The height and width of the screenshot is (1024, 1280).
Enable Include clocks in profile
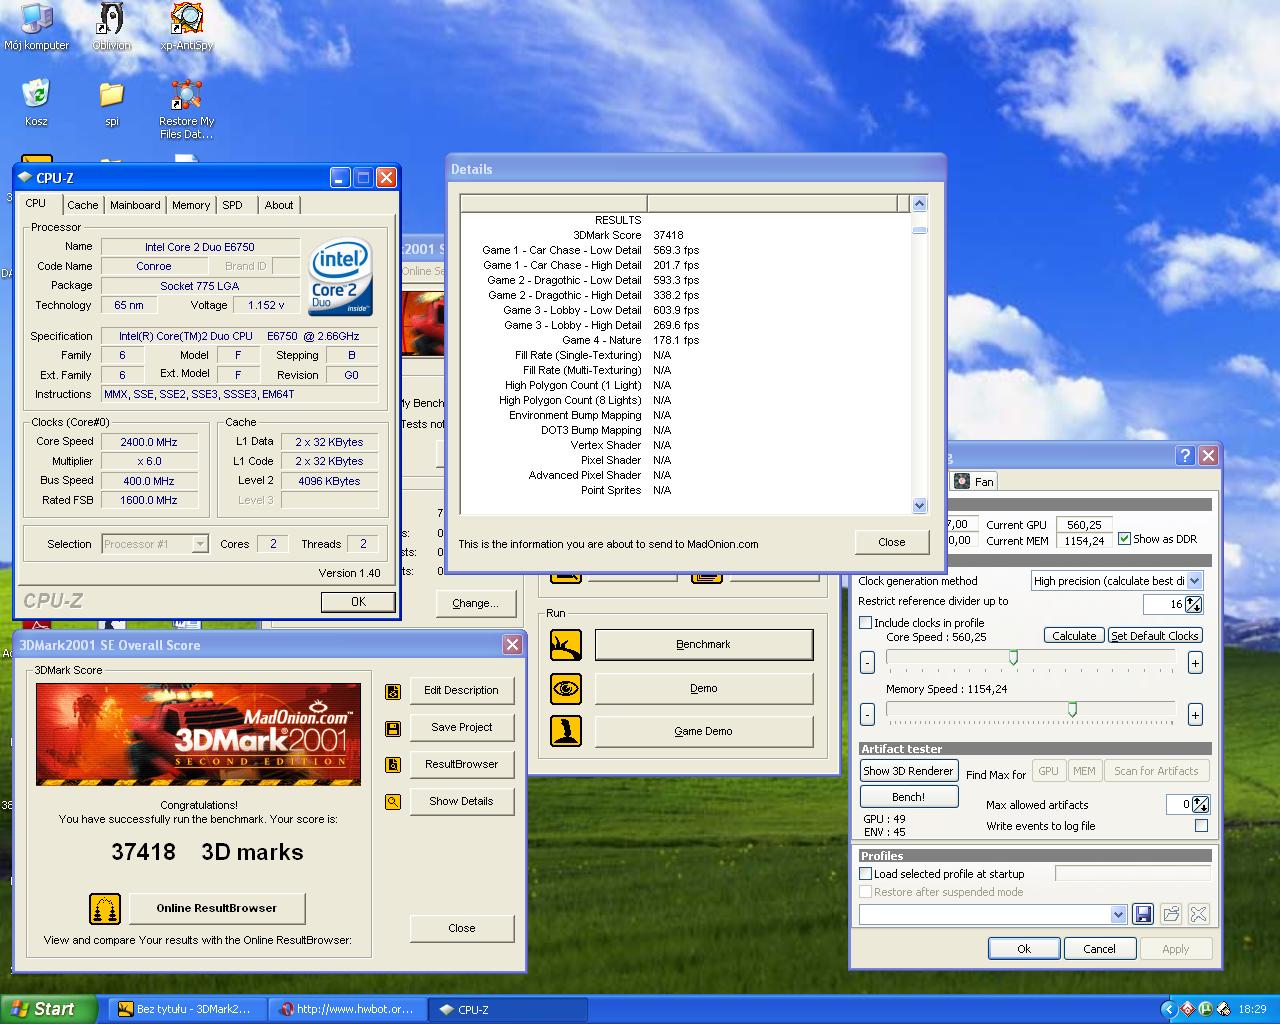(x=865, y=623)
